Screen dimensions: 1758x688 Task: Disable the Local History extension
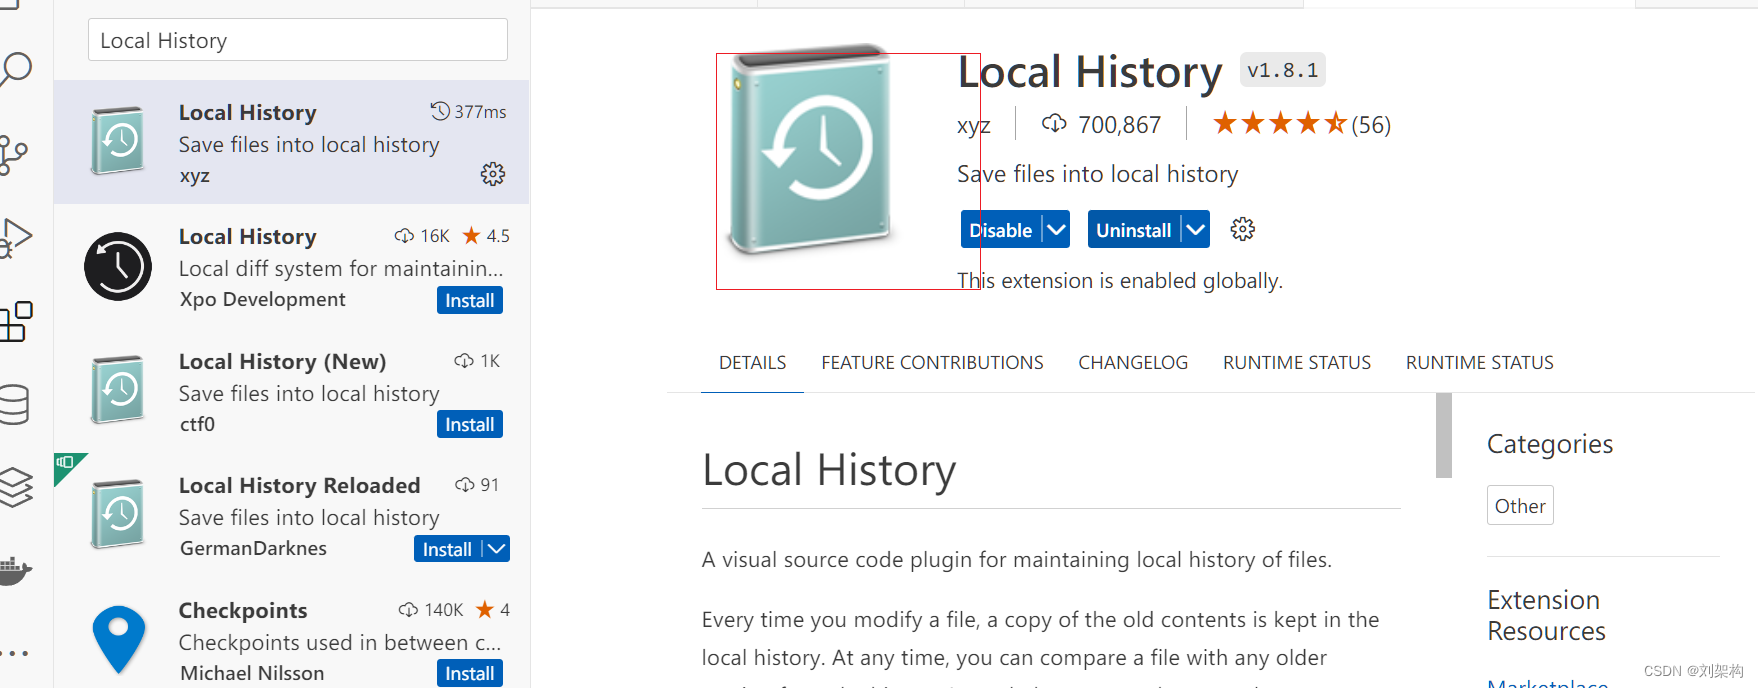(1001, 230)
